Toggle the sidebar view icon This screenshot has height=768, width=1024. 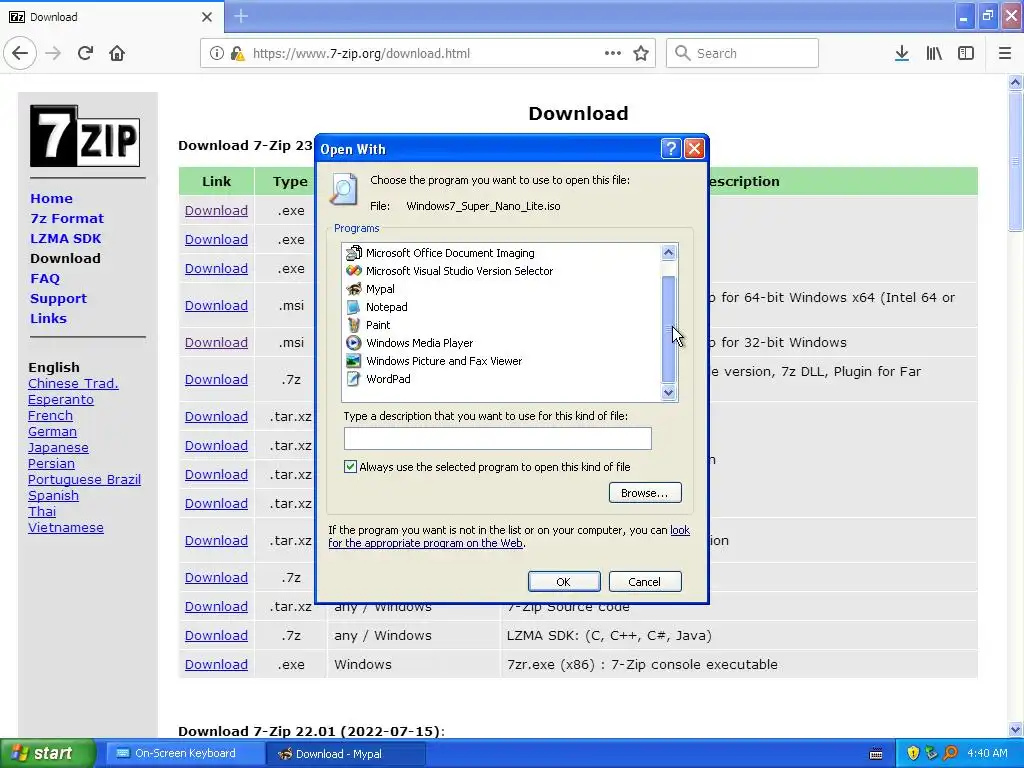pyautogui.click(x=966, y=53)
